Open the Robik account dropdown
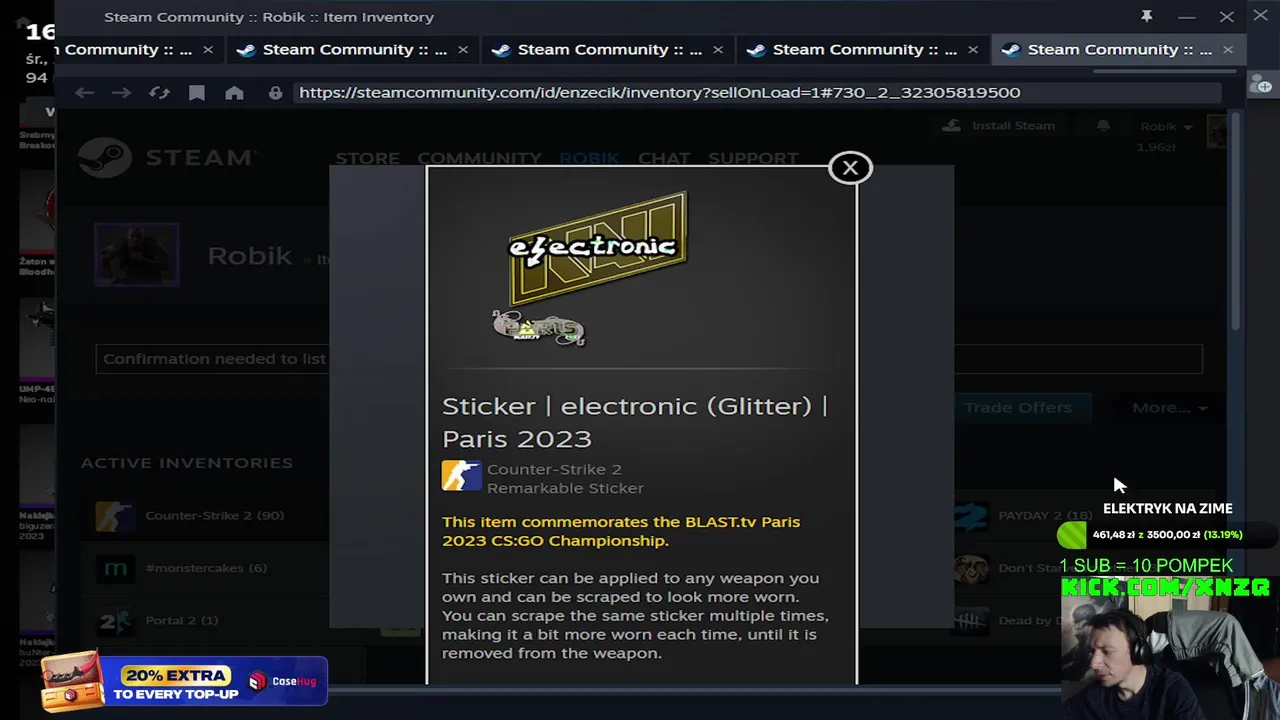Screen dimensions: 1280x720 [x=1166, y=127]
